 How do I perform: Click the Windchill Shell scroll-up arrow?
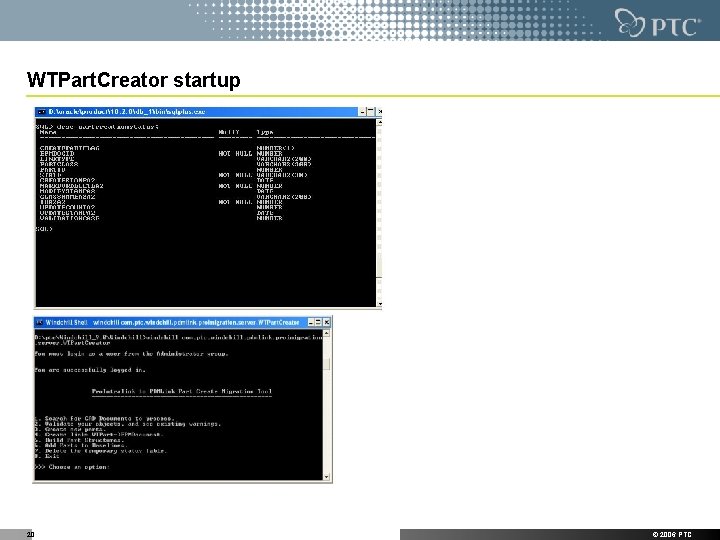point(326,333)
